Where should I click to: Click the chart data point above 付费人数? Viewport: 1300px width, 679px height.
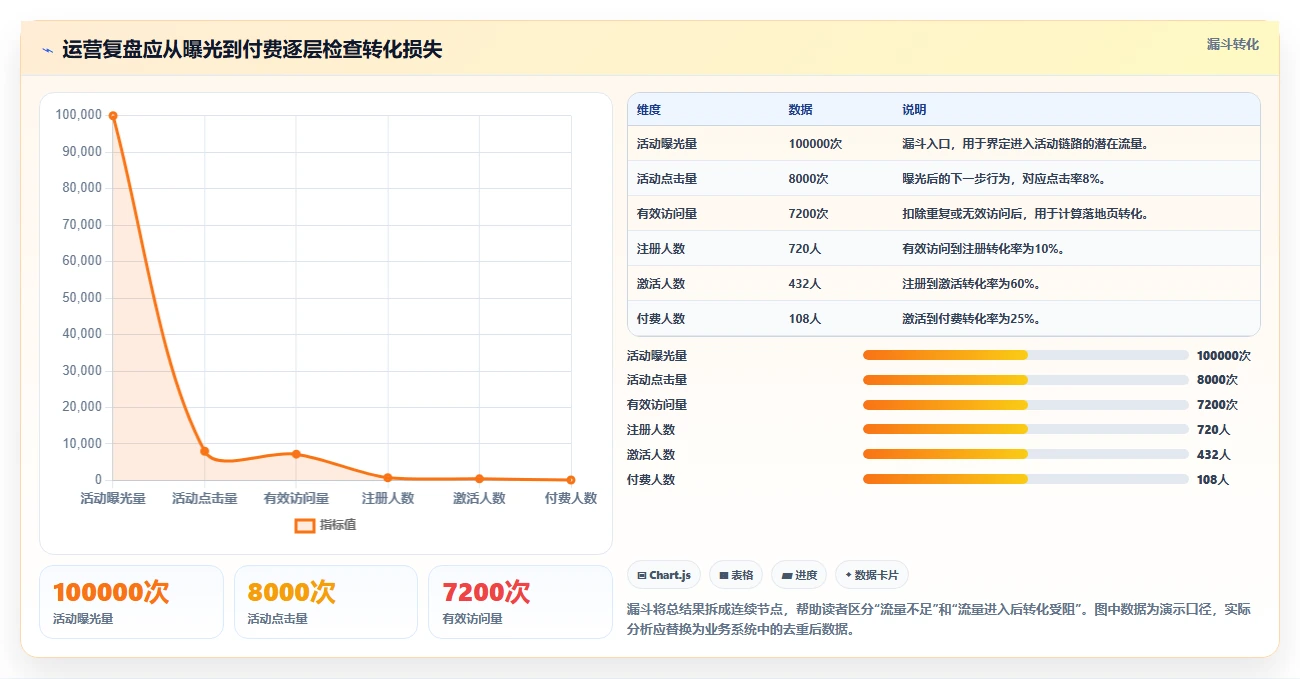pos(571,480)
